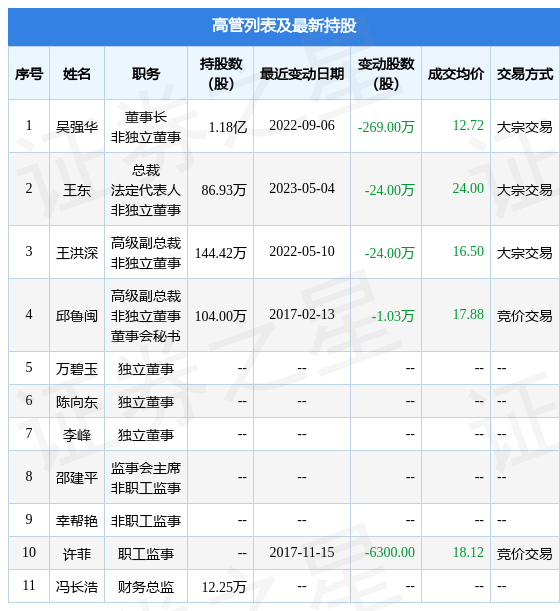Viewport: 560px width, 611px height.
Task: Click the 最近变动日期 column header
Action: tap(302, 74)
